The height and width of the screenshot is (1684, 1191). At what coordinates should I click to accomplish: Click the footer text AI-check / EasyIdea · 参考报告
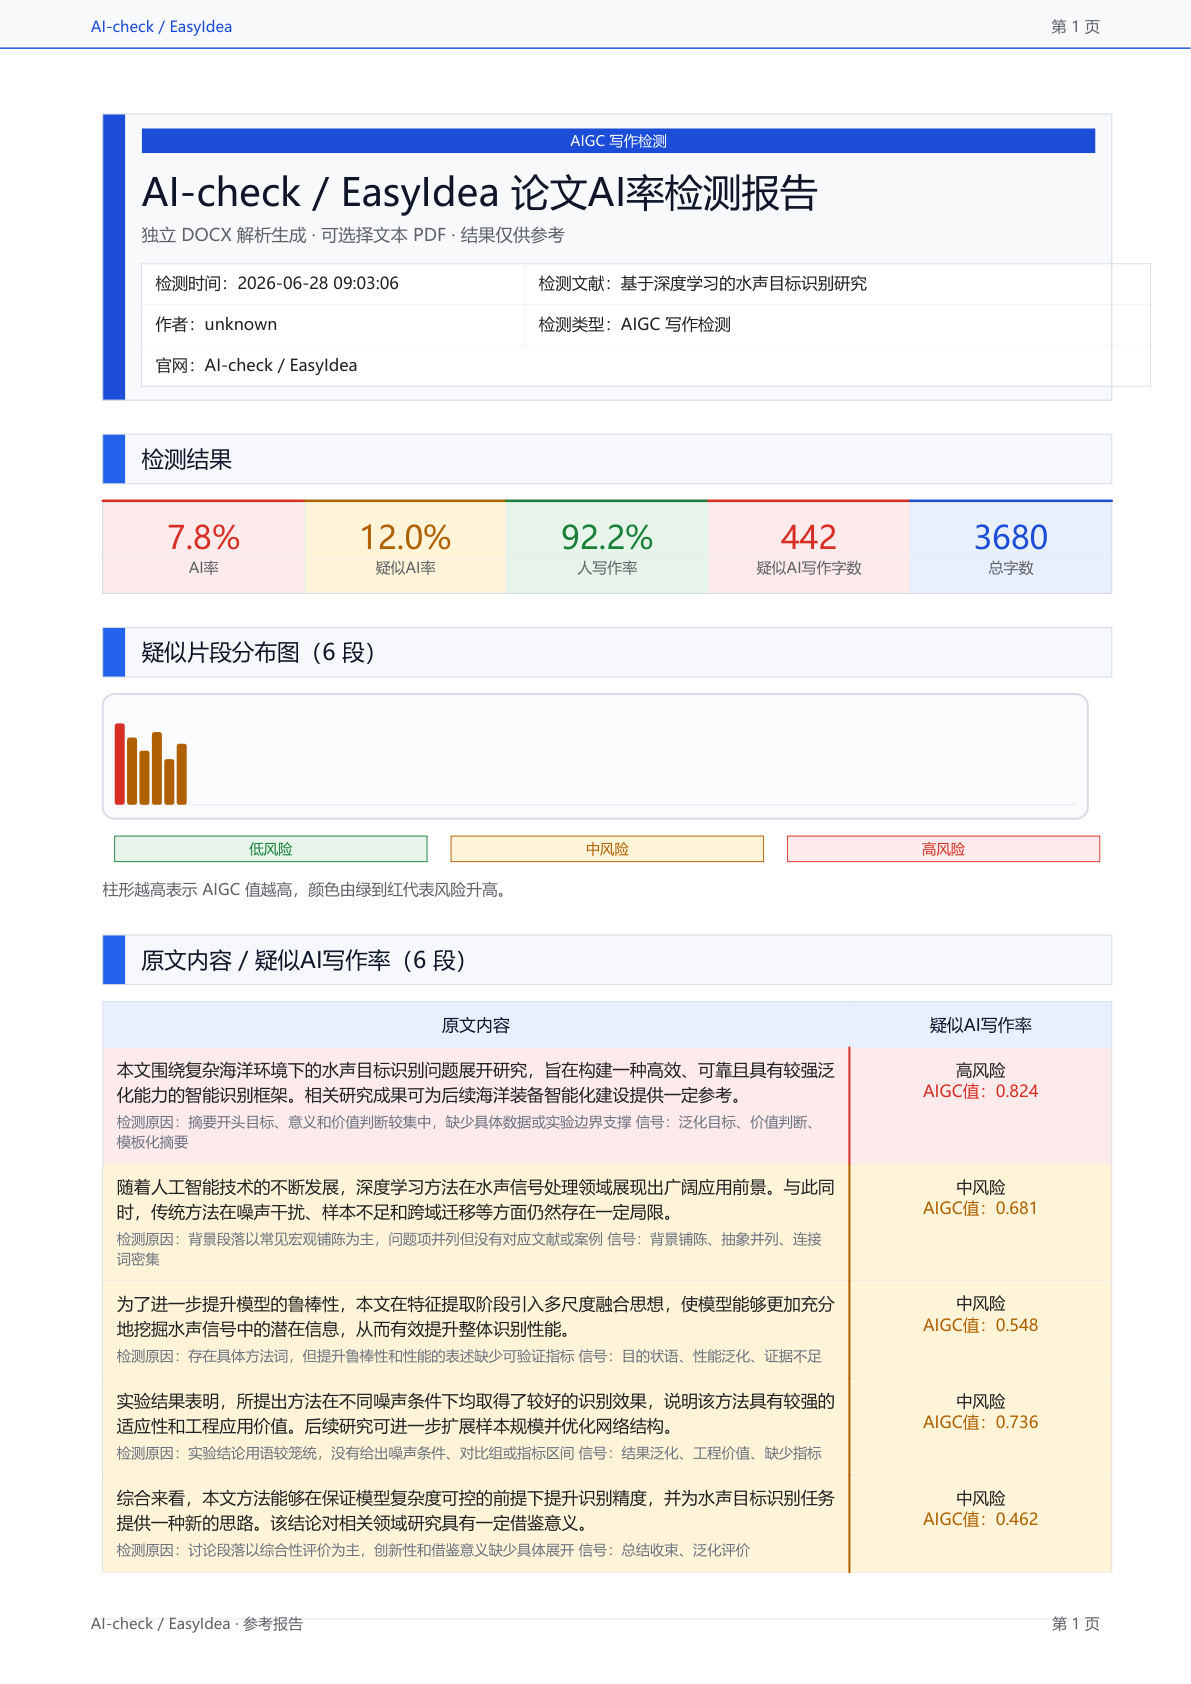[x=197, y=1624]
